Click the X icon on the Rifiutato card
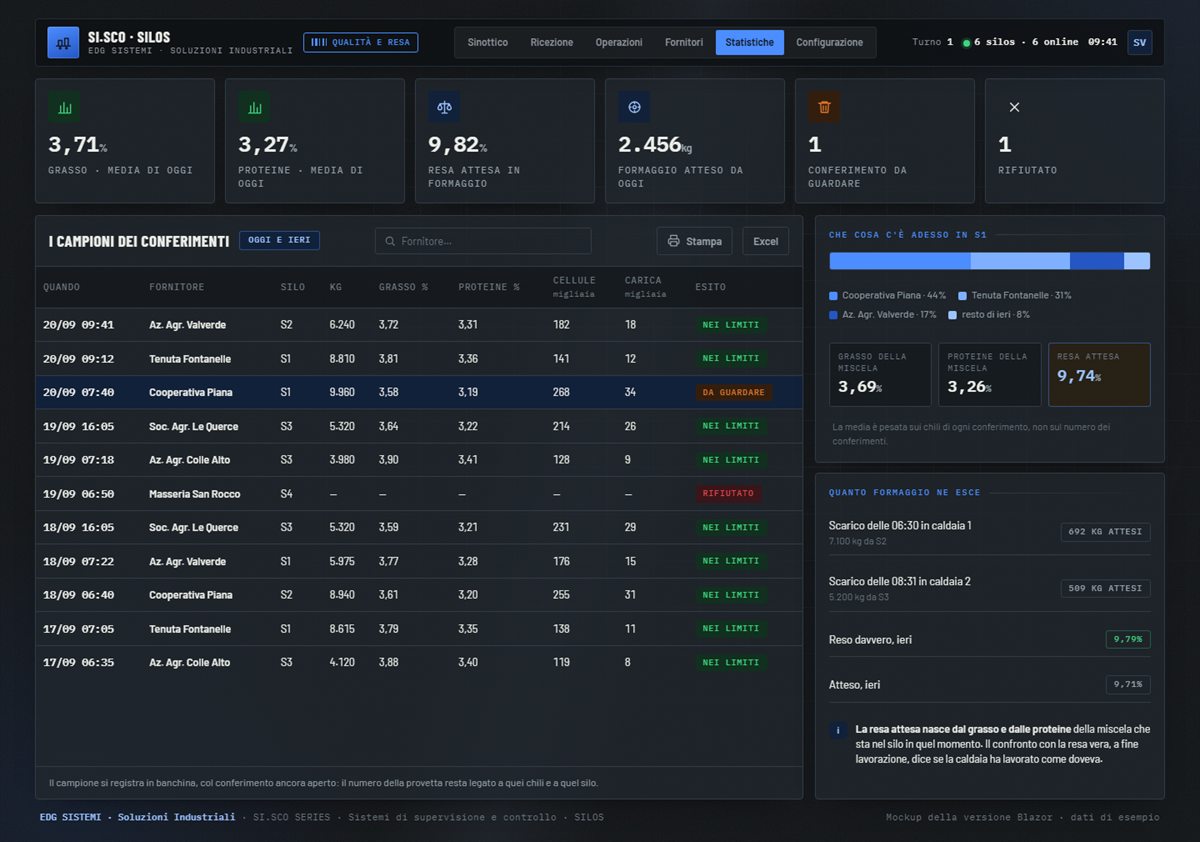Screen dimensions: 1200x842 point(1014,107)
